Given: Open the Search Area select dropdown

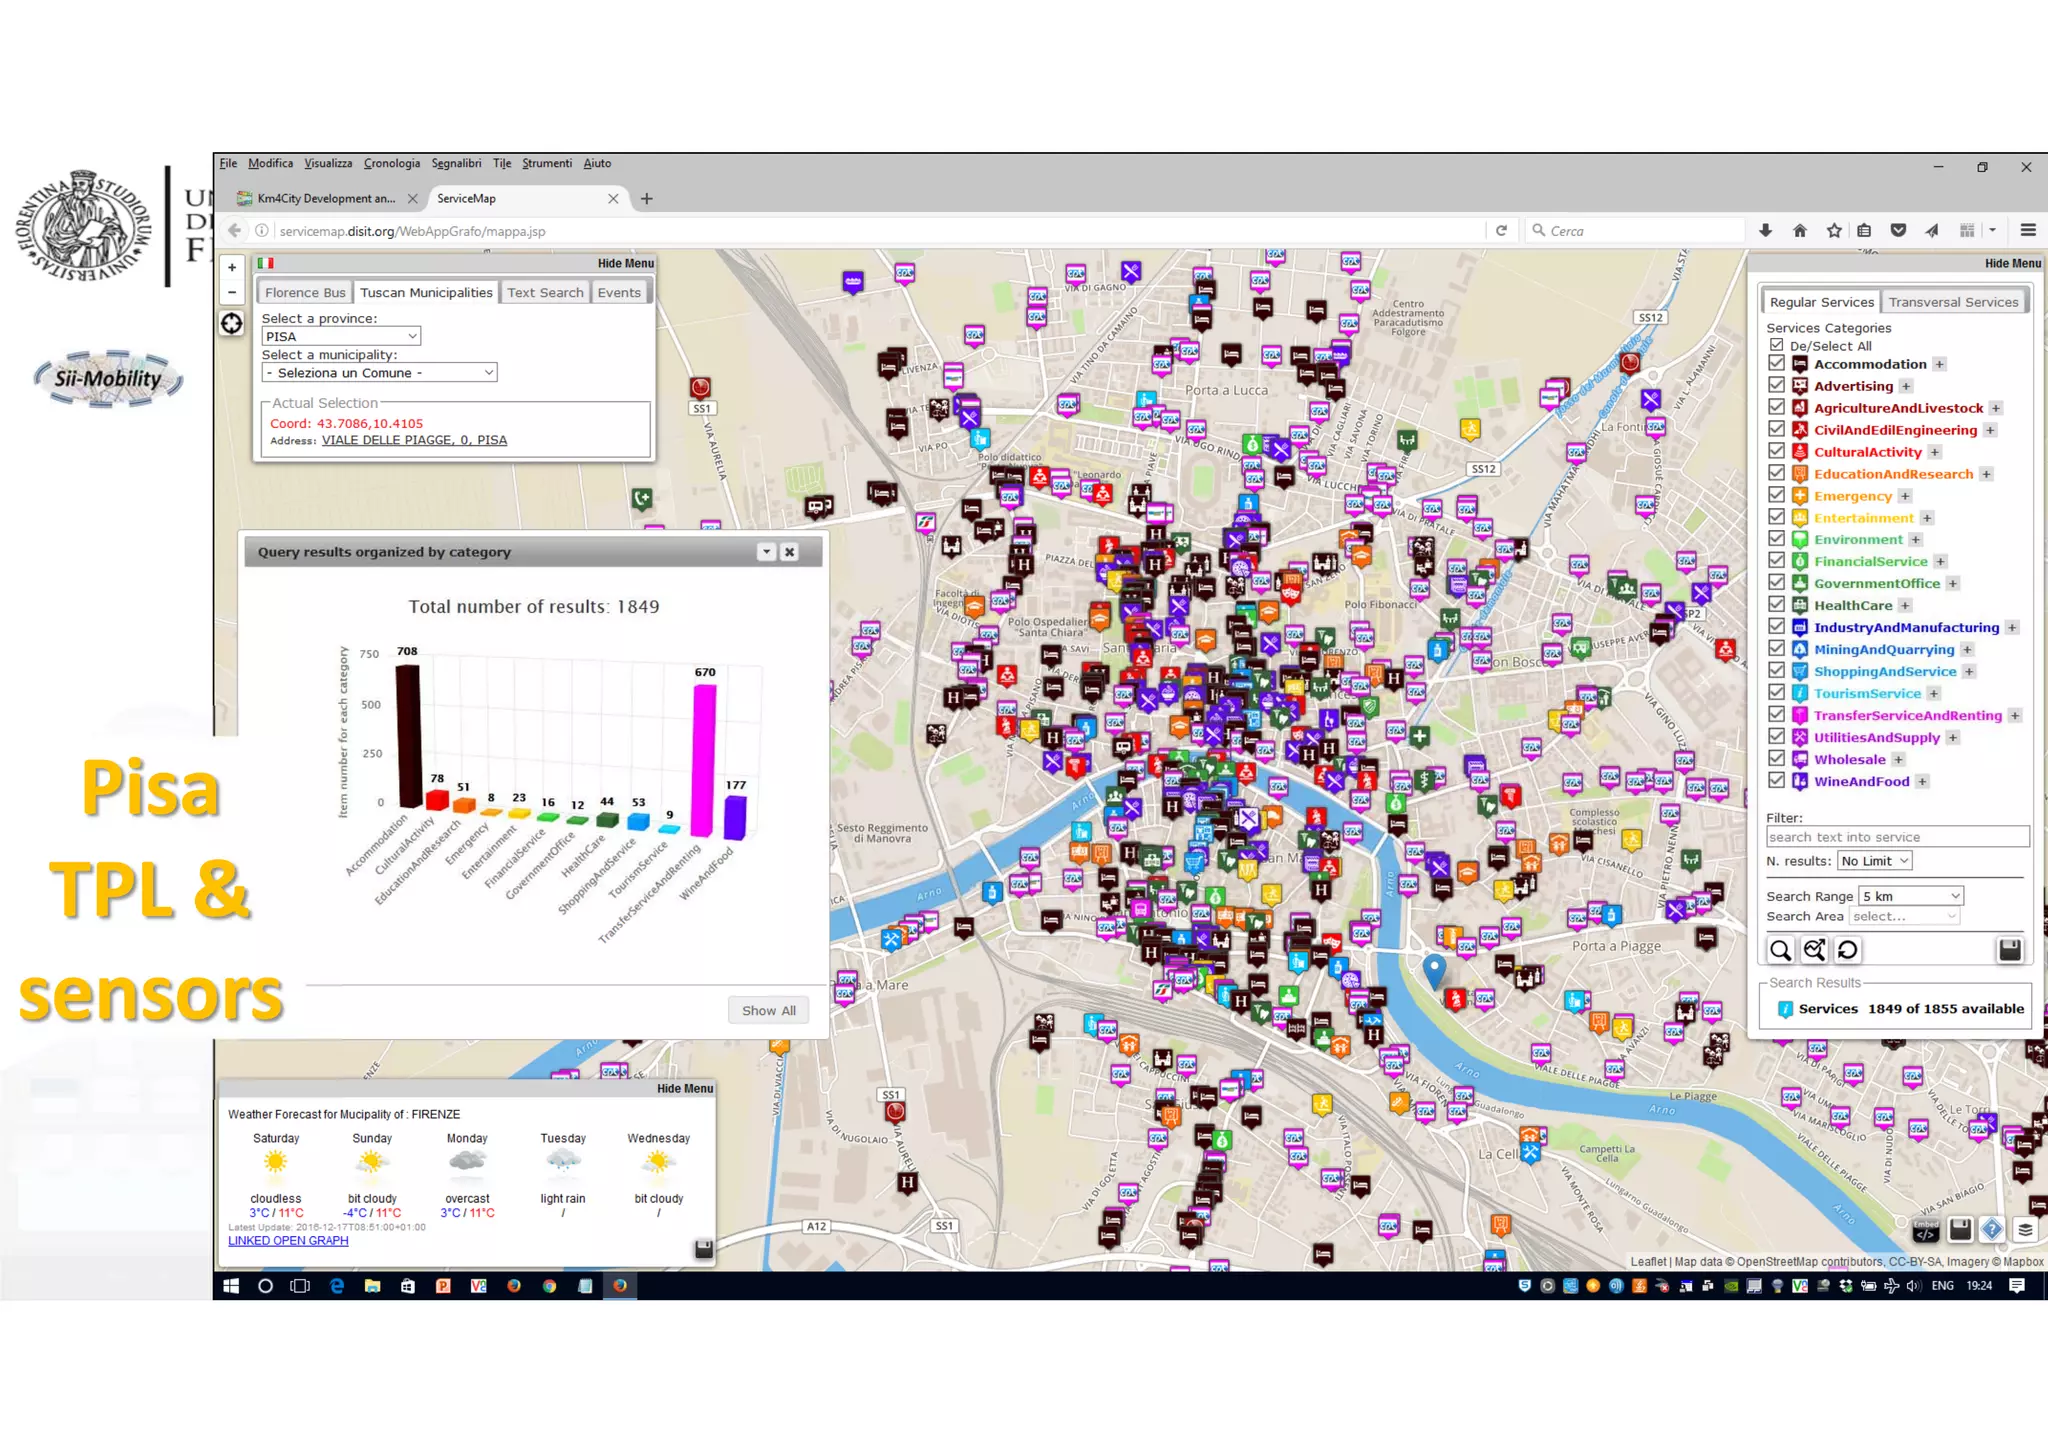Looking at the screenshot, I should (1904, 916).
